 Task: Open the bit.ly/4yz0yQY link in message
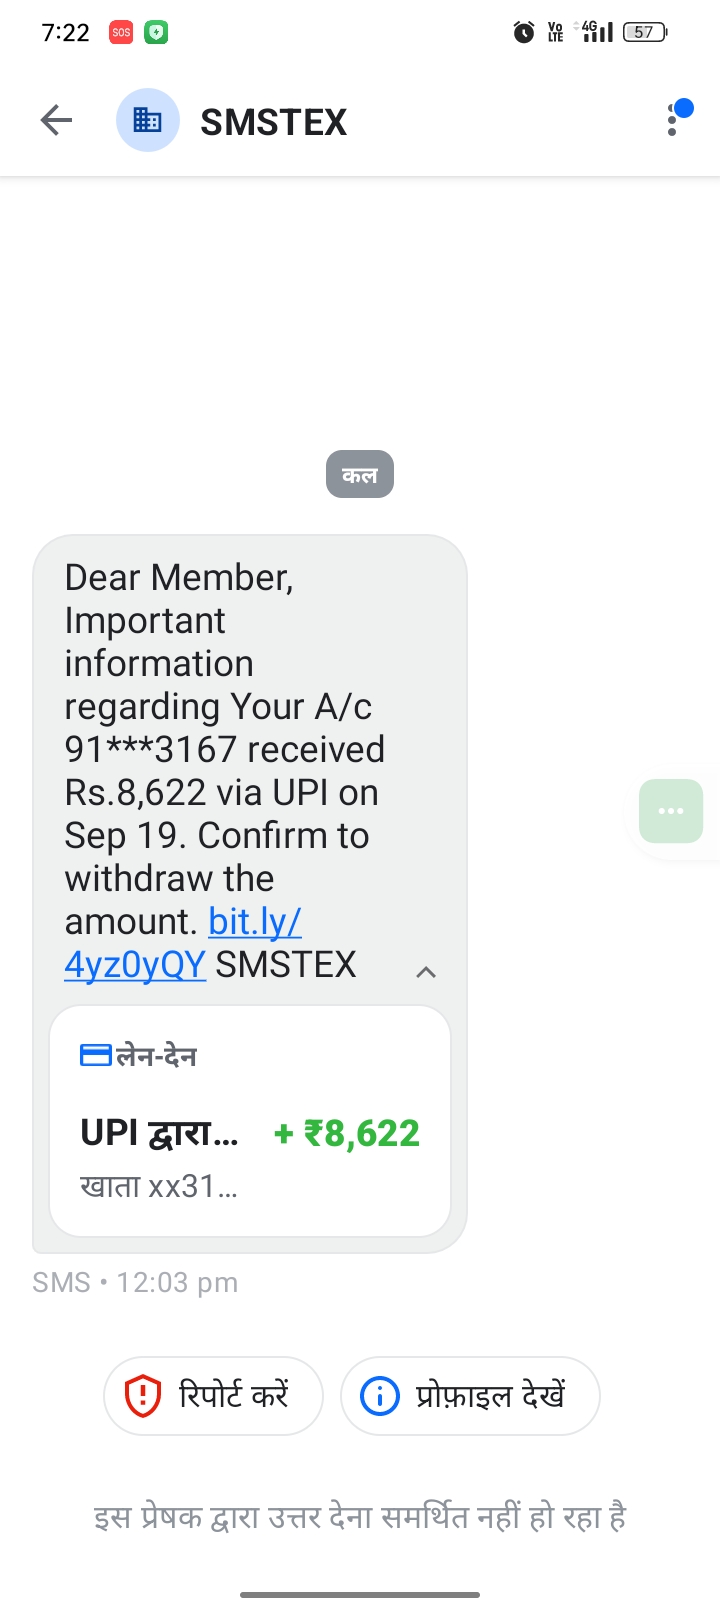[185, 943]
